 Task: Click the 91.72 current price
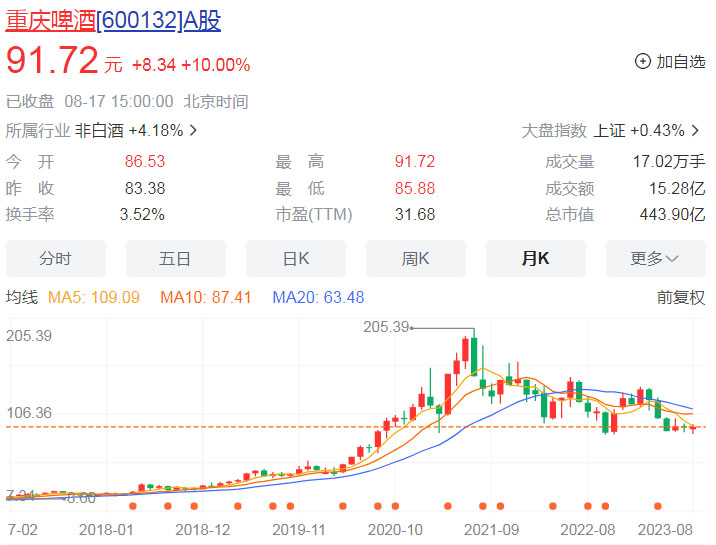coord(52,60)
